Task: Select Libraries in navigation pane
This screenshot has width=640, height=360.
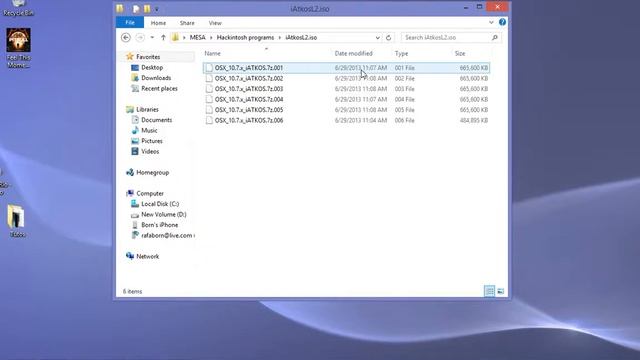Action: pos(147,109)
